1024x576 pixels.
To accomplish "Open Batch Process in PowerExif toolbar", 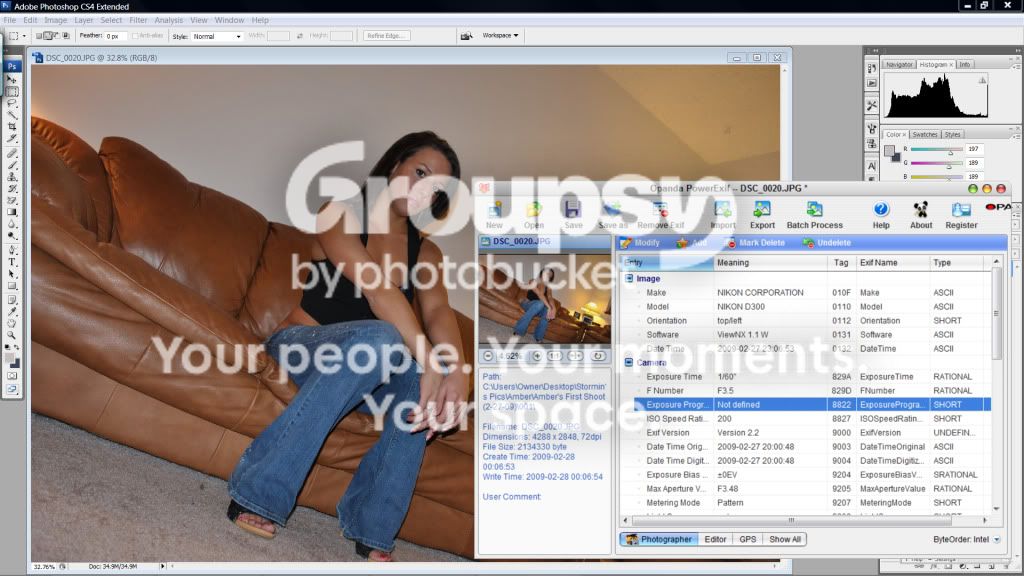I will [814, 215].
